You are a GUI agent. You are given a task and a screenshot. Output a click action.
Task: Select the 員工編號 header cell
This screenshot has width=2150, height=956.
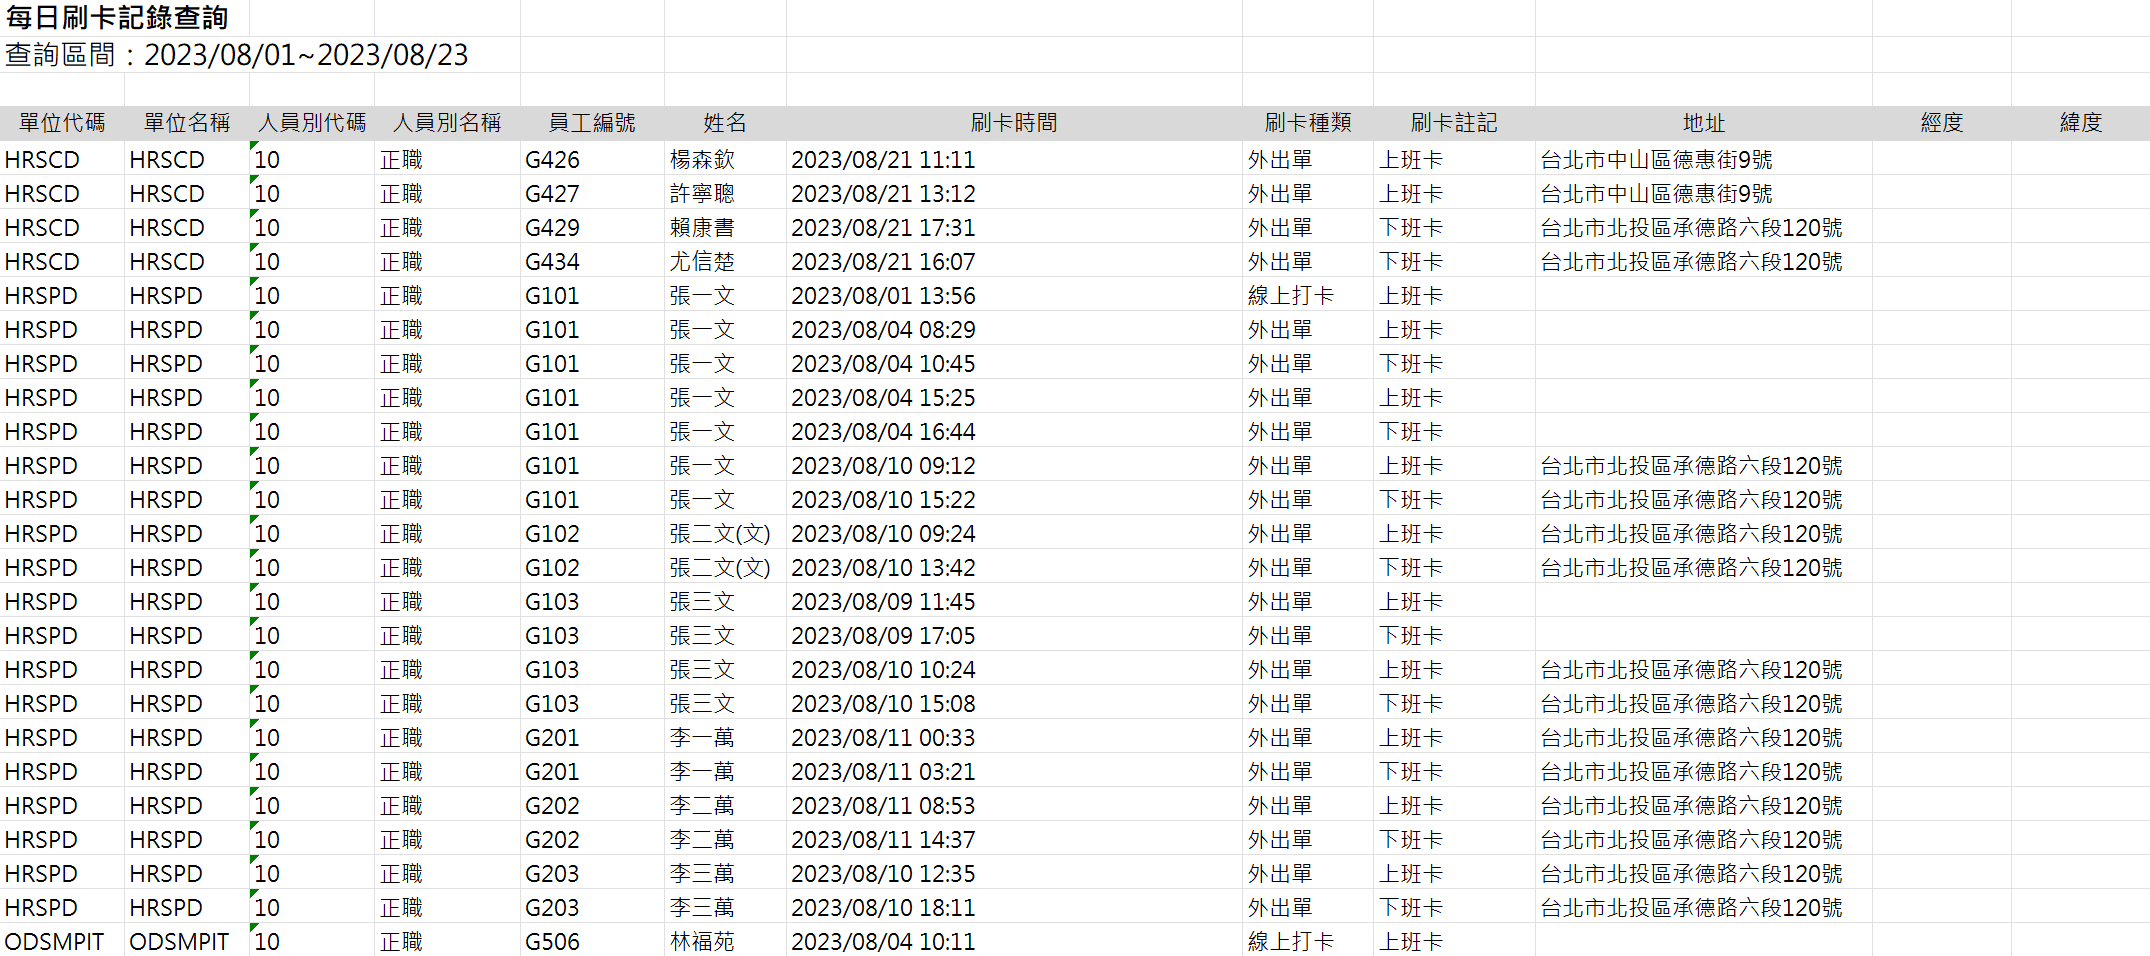pyautogui.click(x=592, y=123)
